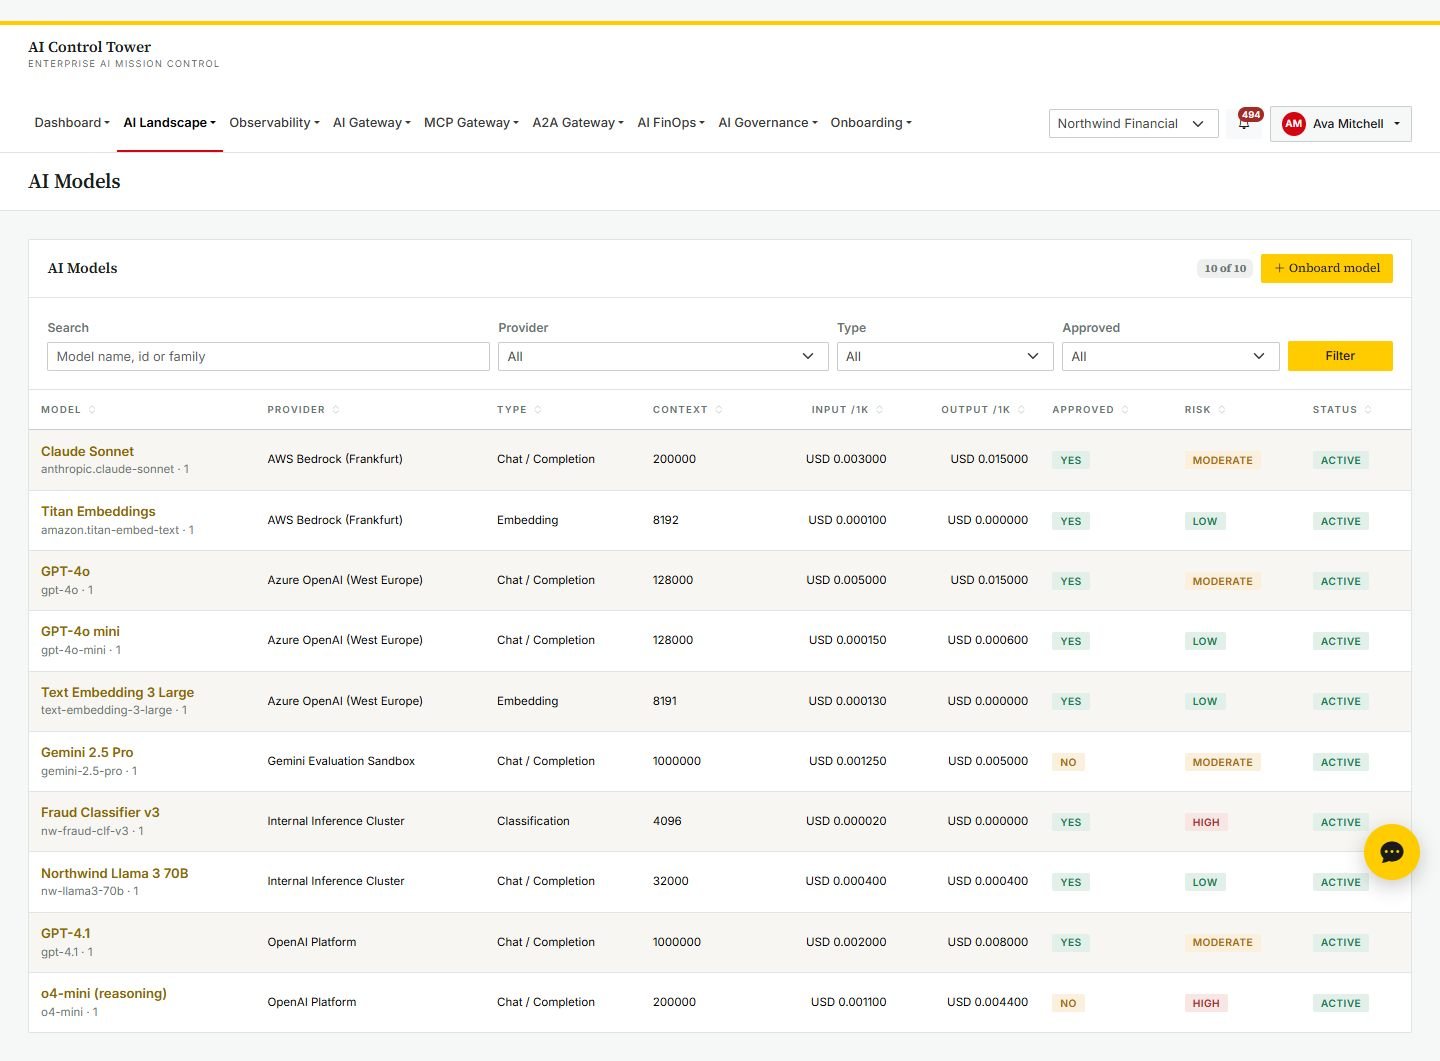This screenshot has height=1061, width=1440.
Task: Open the MCP Gateway menu
Action: pyautogui.click(x=471, y=123)
